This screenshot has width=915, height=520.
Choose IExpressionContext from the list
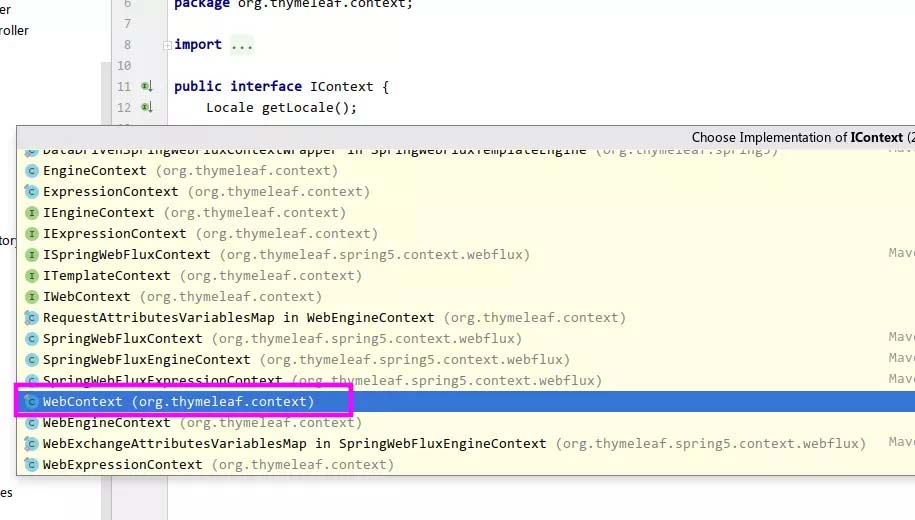[x=466, y=234]
